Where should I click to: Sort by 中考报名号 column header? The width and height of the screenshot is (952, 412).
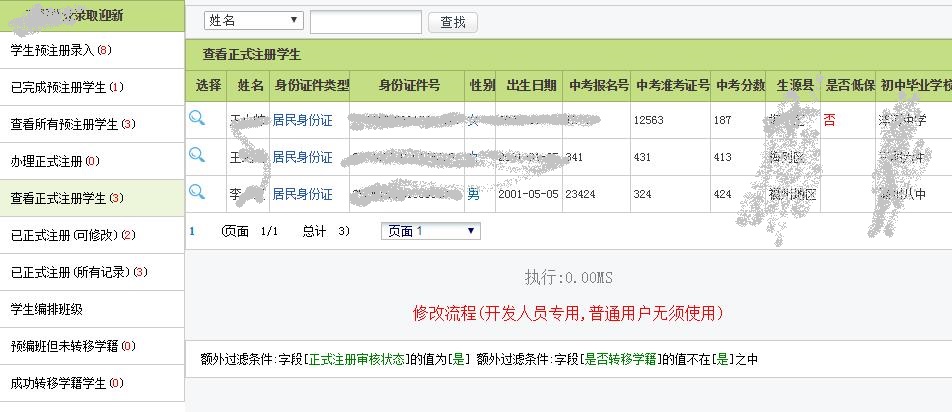pyautogui.click(x=599, y=86)
